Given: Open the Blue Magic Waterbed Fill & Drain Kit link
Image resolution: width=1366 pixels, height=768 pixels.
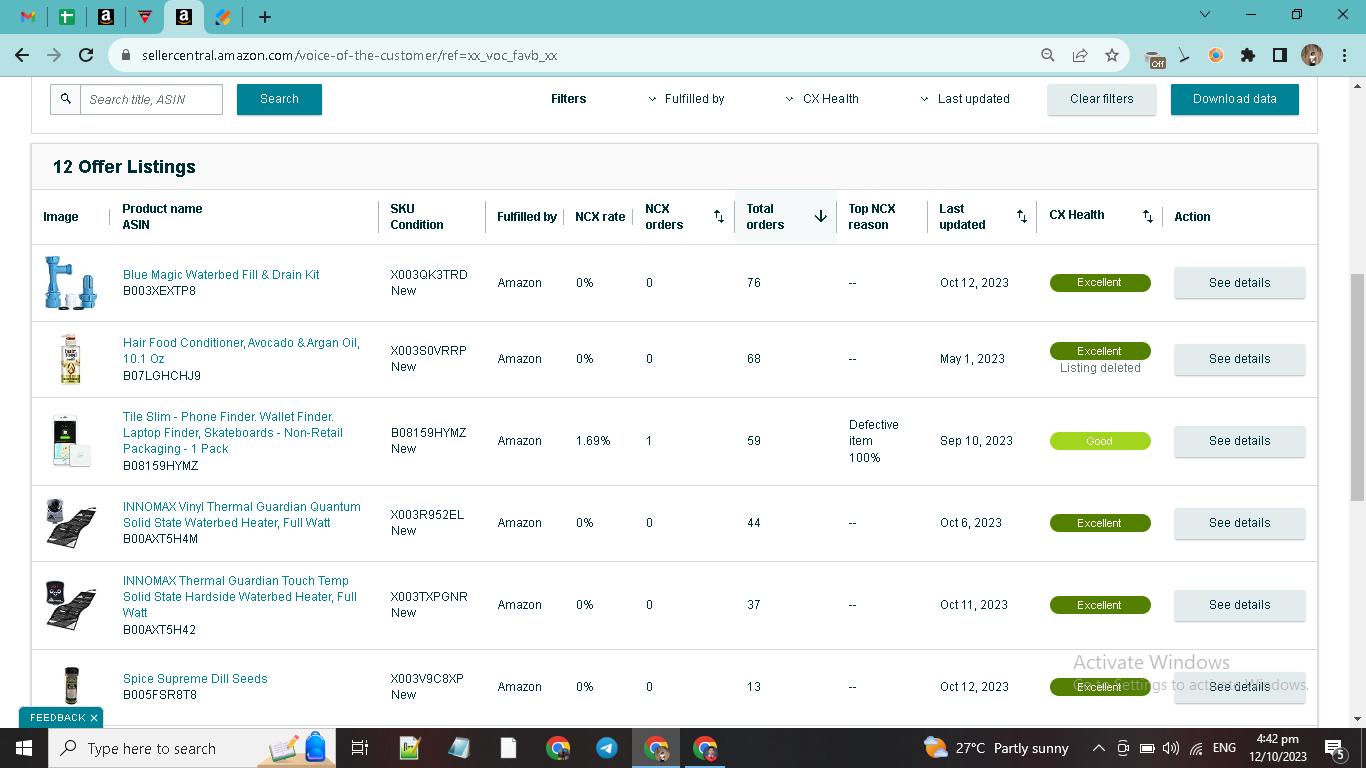Looking at the screenshot, I should click(221, 275).
